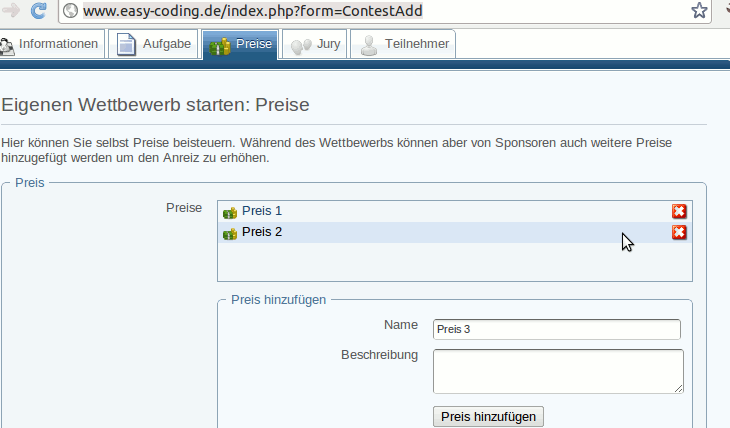Select the Preis 1 list entry
The image size is (730, 428).
[262, 211]
